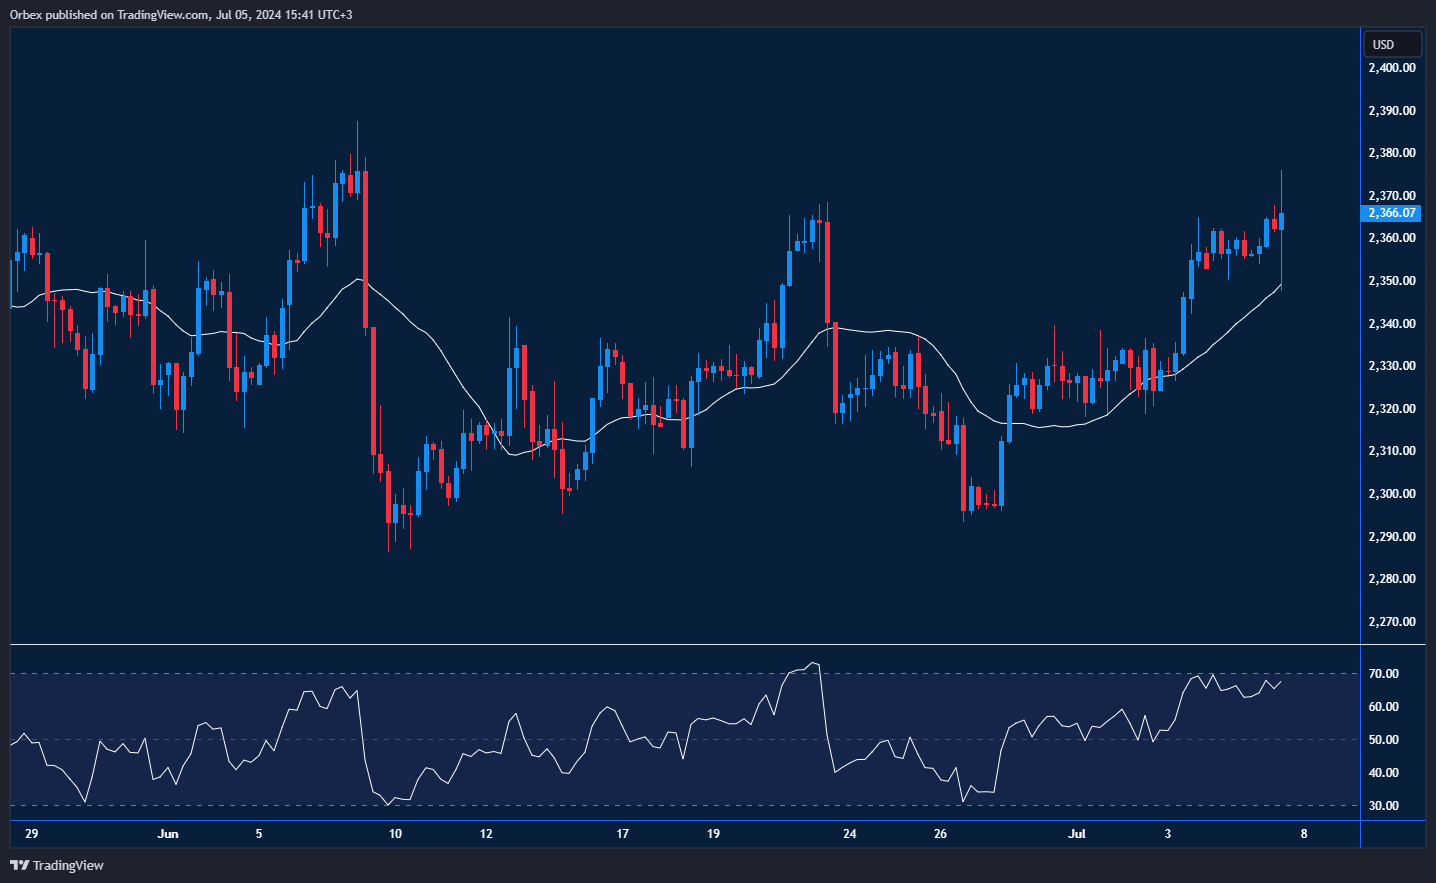Click the RSI 70.00 overbought level label
This screenshot has width=1436, height=883.
[1383, 674]
